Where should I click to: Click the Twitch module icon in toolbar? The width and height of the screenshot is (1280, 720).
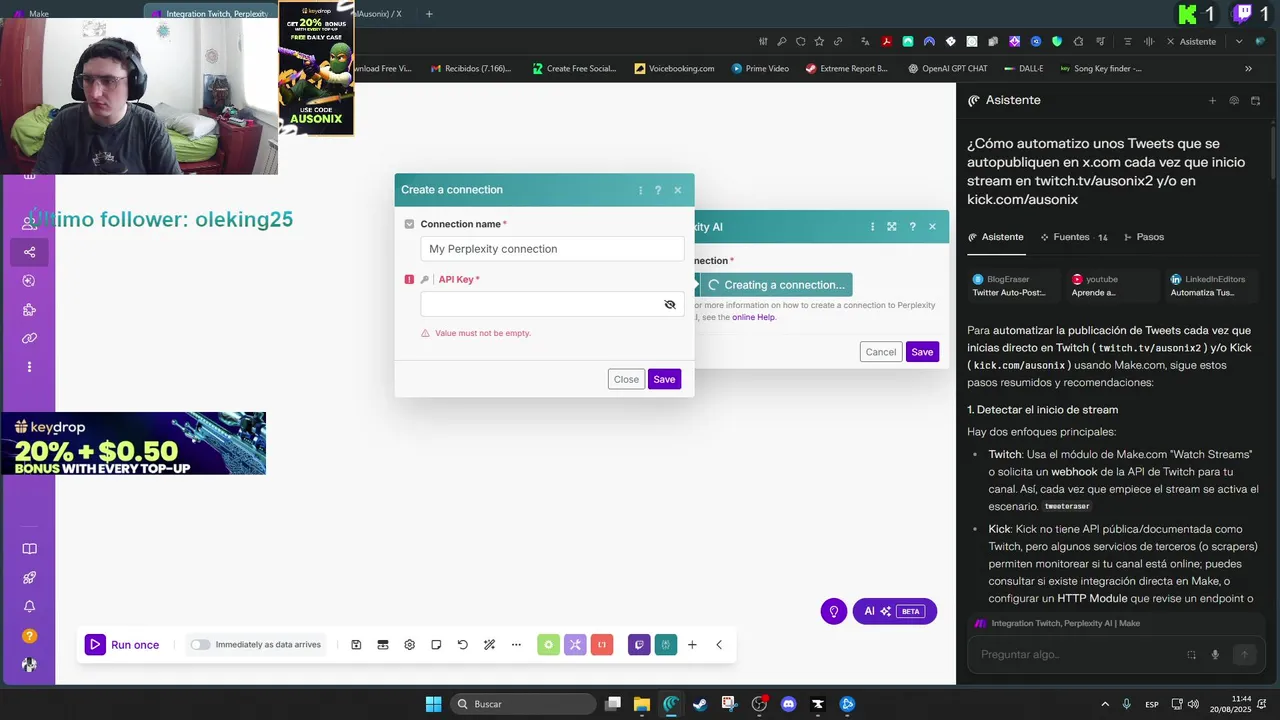click(639, 645)
